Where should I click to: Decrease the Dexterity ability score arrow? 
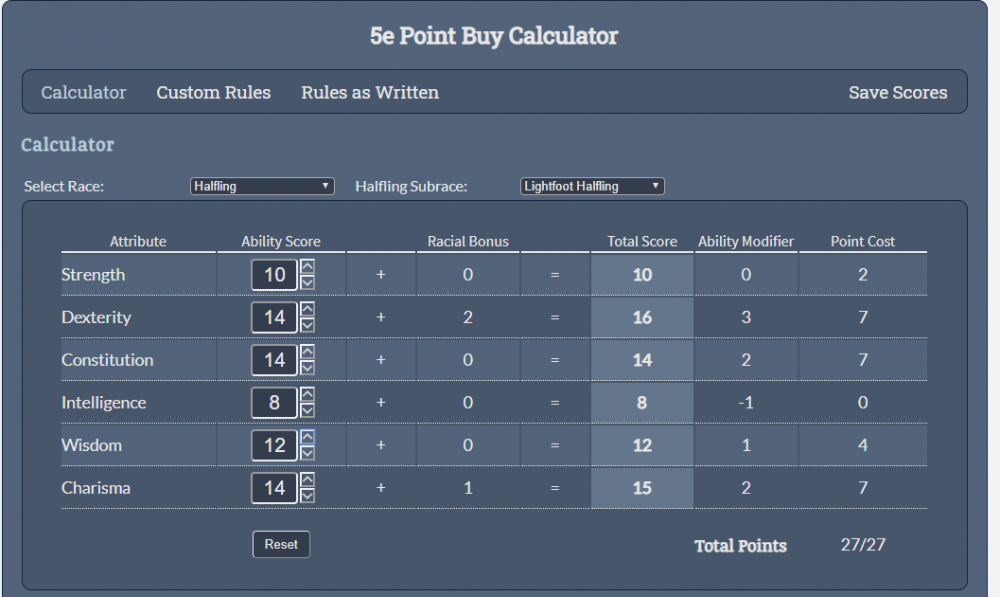tap(307, 325)
